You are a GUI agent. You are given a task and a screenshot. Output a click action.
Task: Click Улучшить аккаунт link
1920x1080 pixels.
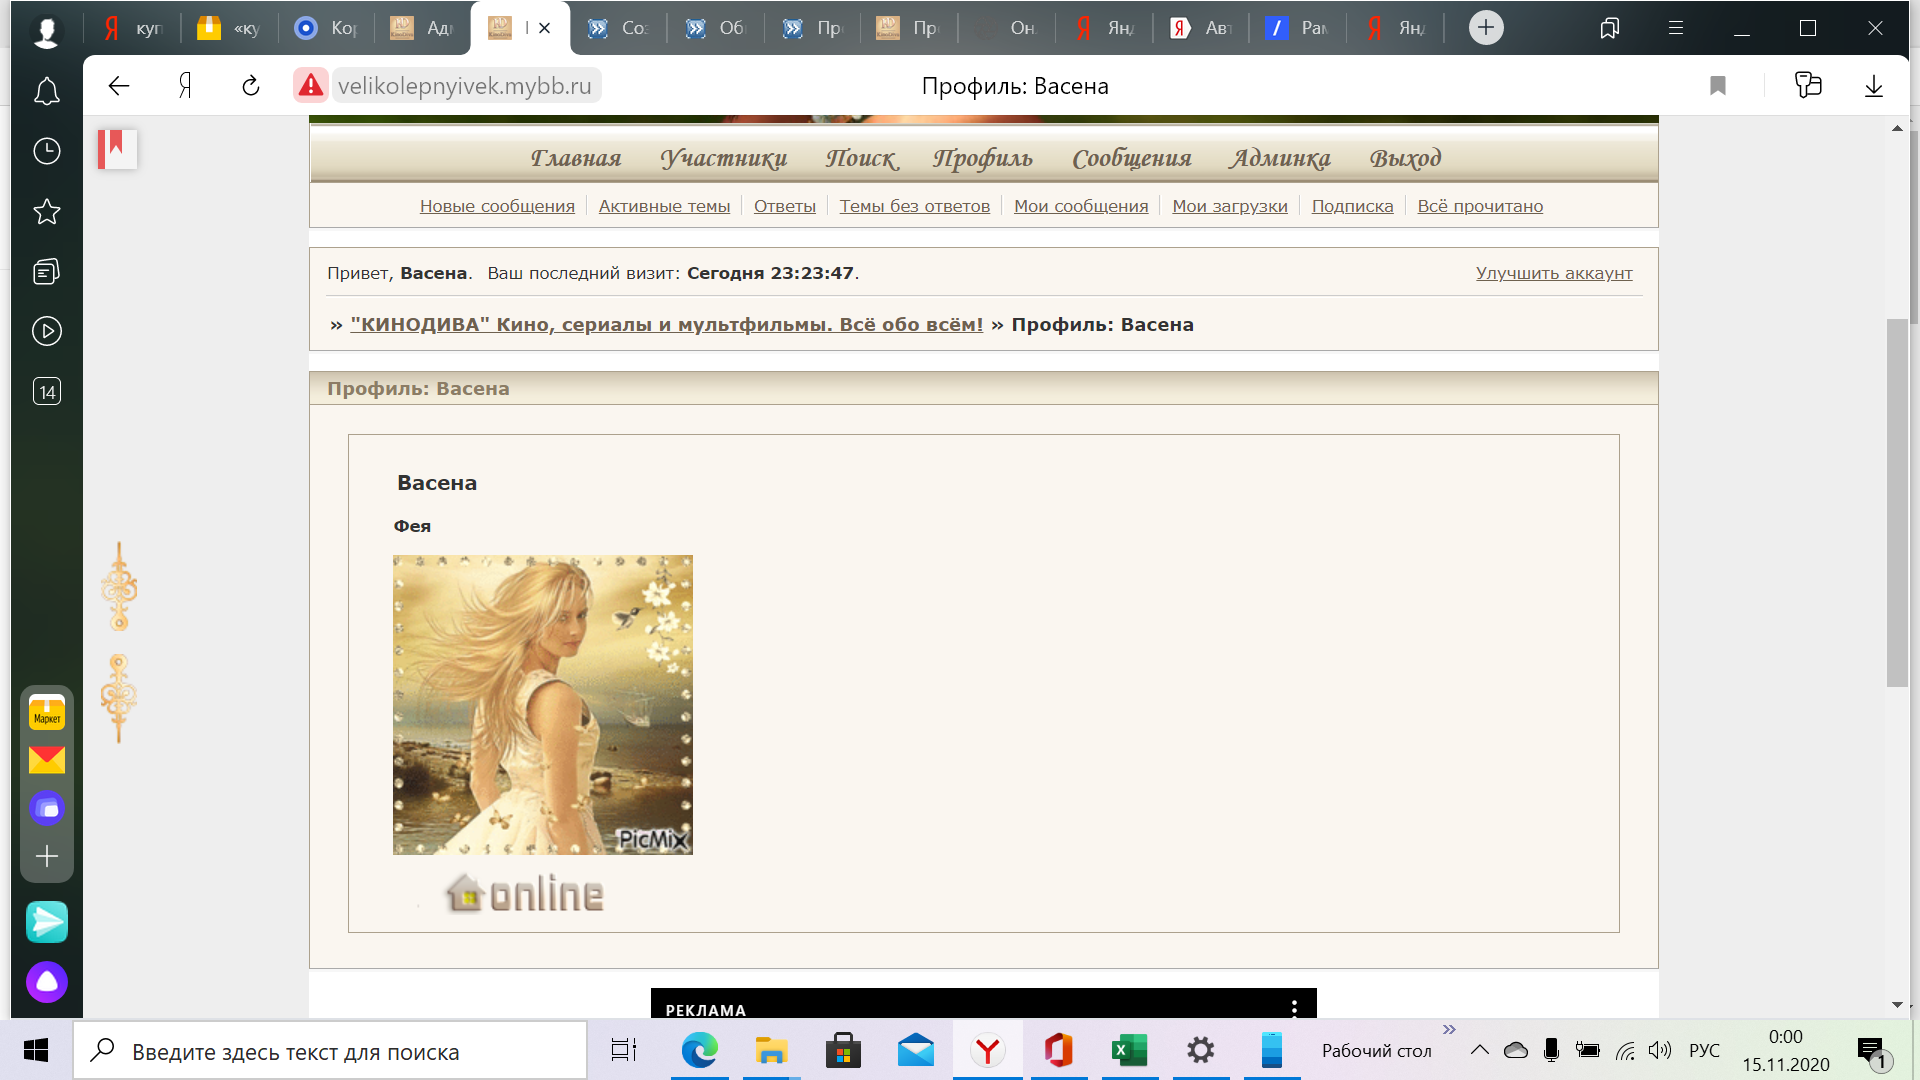click(1554, 273)
